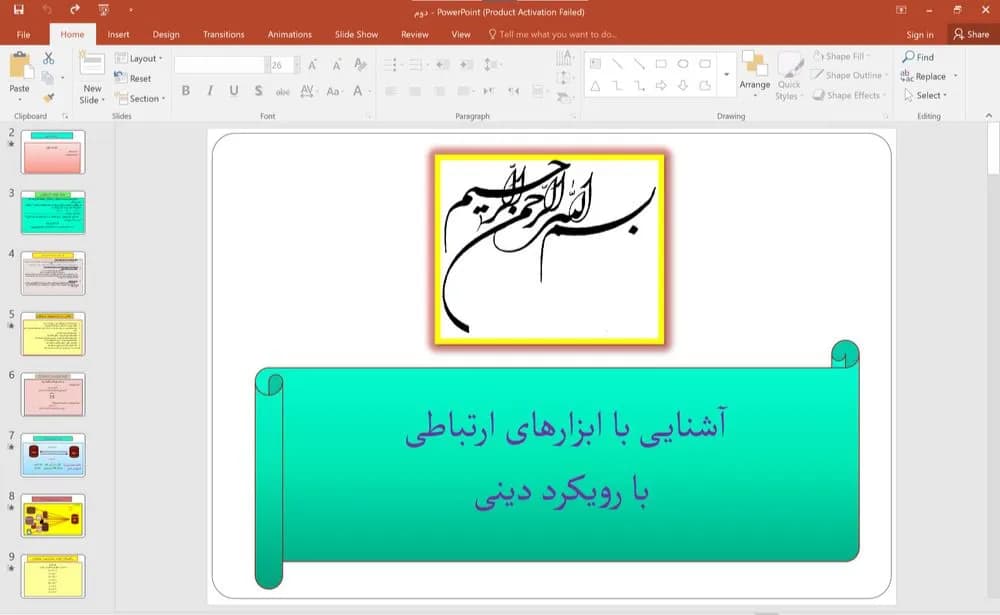Toggle Bold formatting
Screen dimensions: 1000x615
coord(186,91)
